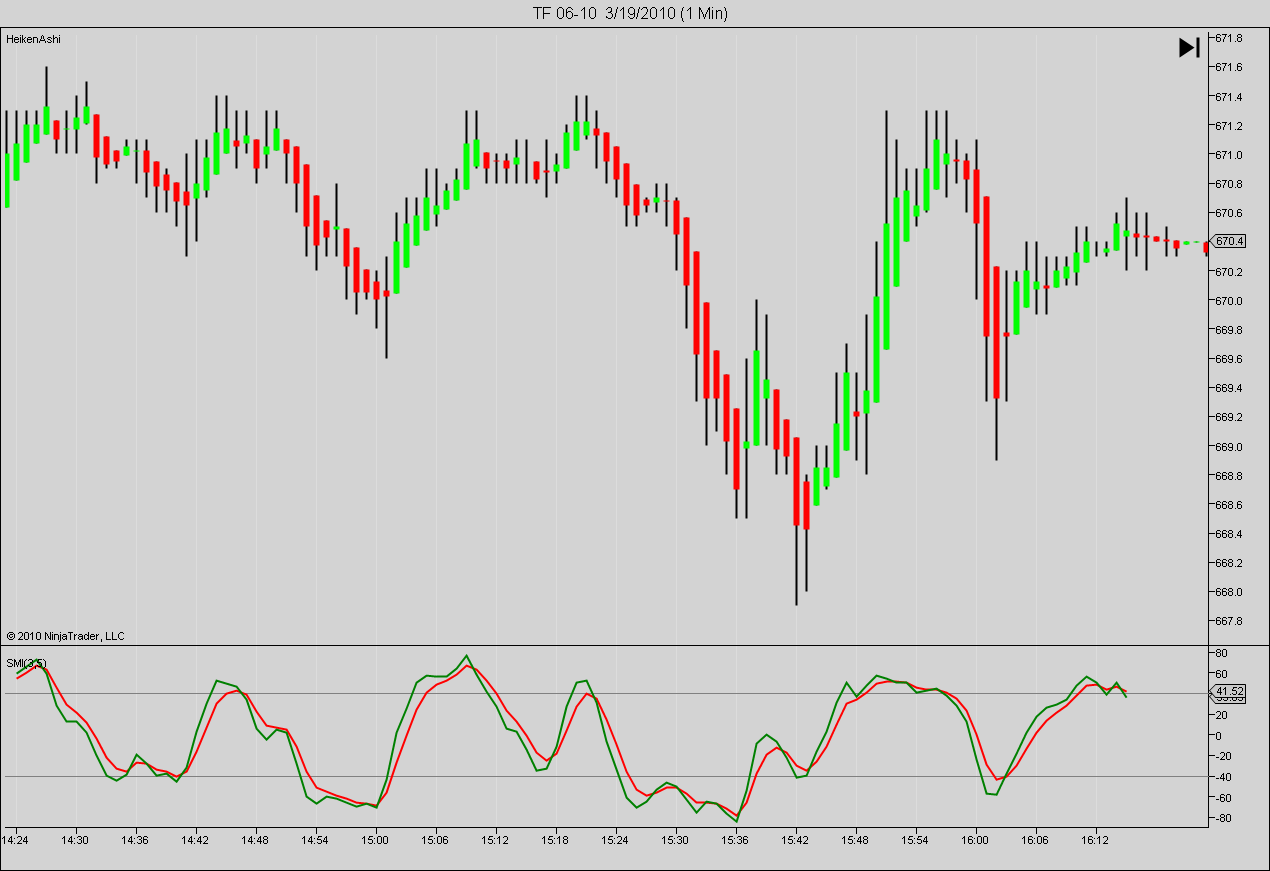
Task: Click the positive 20 SMI scale label
Action: click(1222, 715)
